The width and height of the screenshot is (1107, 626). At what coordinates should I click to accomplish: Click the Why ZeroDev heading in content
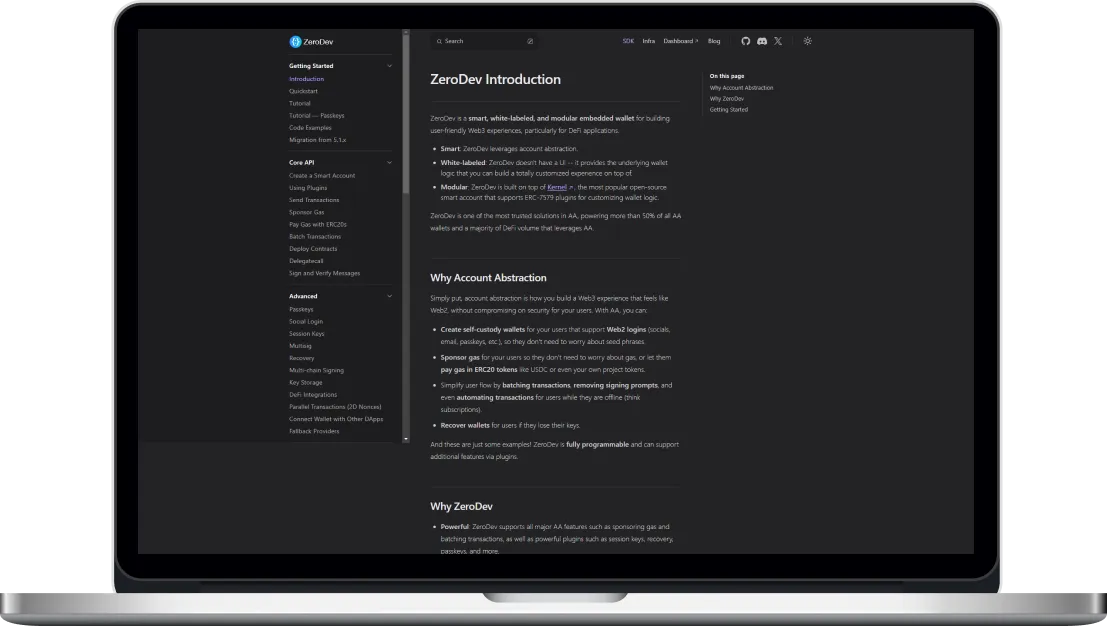tap(462, 507)
